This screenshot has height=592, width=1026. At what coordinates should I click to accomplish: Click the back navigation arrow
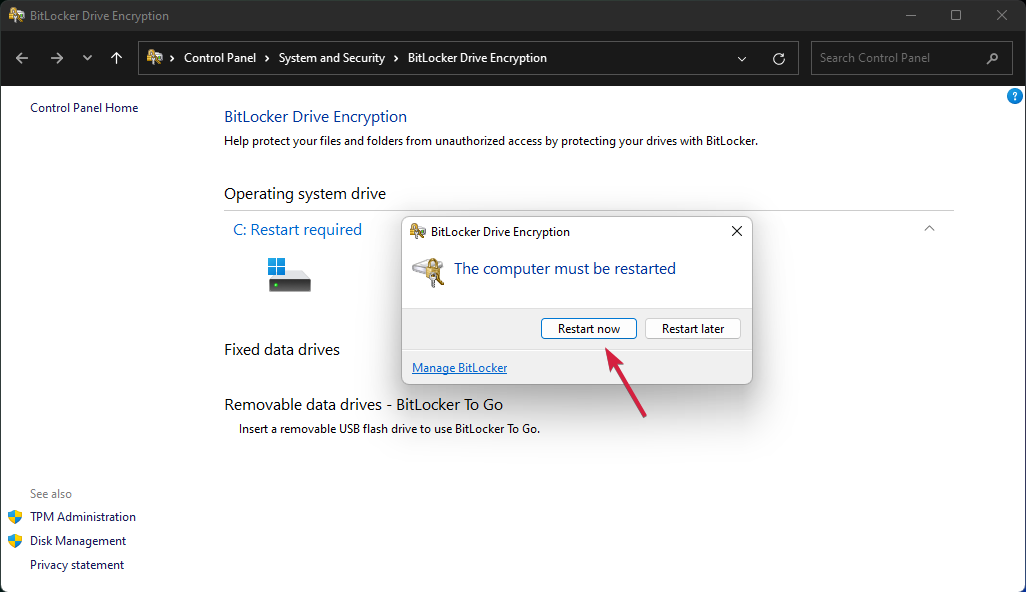click(x=22, y=58)
